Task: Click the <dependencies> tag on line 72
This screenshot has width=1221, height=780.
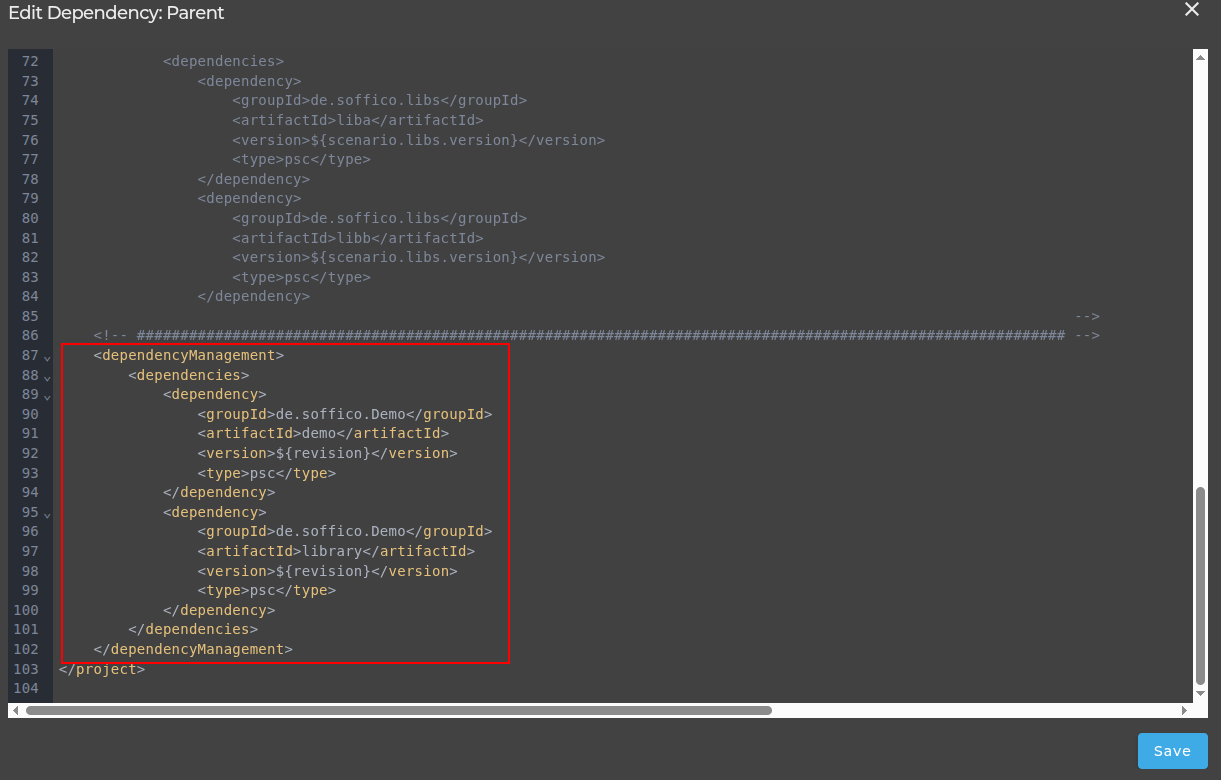Action: coord(223,61)
